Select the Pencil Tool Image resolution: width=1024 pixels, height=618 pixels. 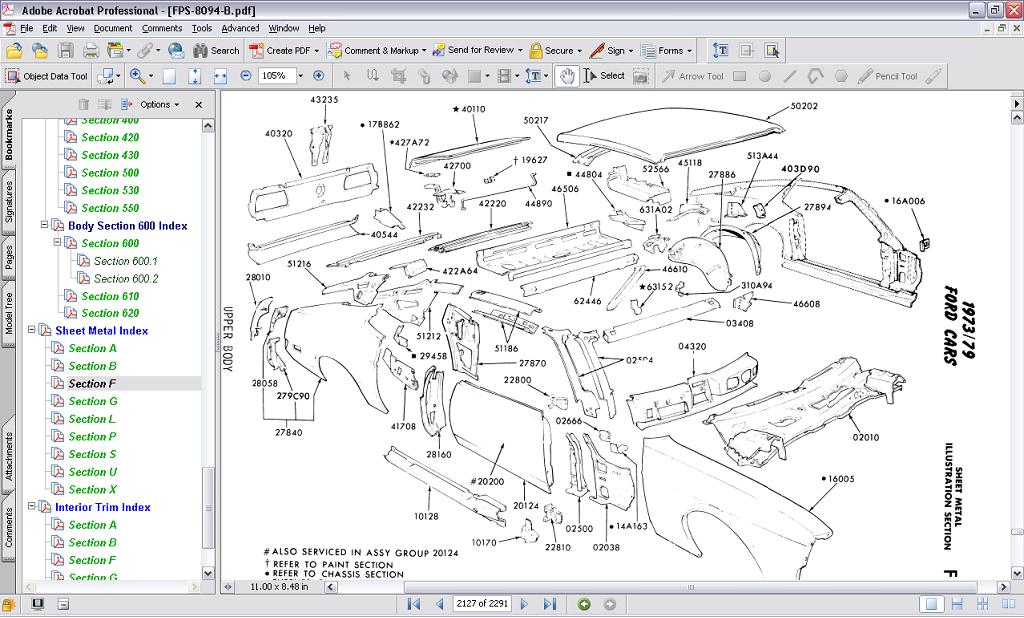[888, 76]
